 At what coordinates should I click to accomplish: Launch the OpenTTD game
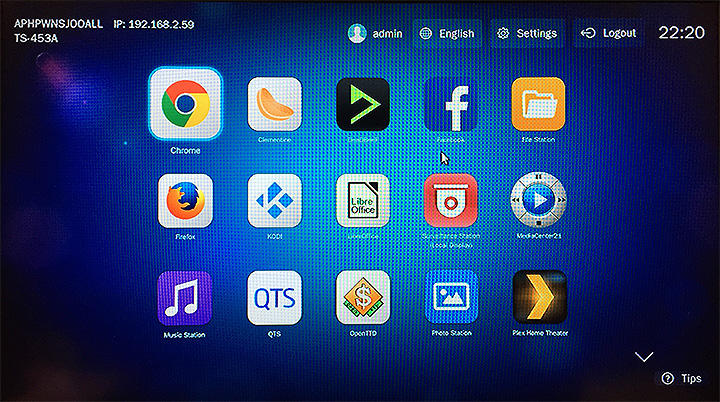point(362,297)
